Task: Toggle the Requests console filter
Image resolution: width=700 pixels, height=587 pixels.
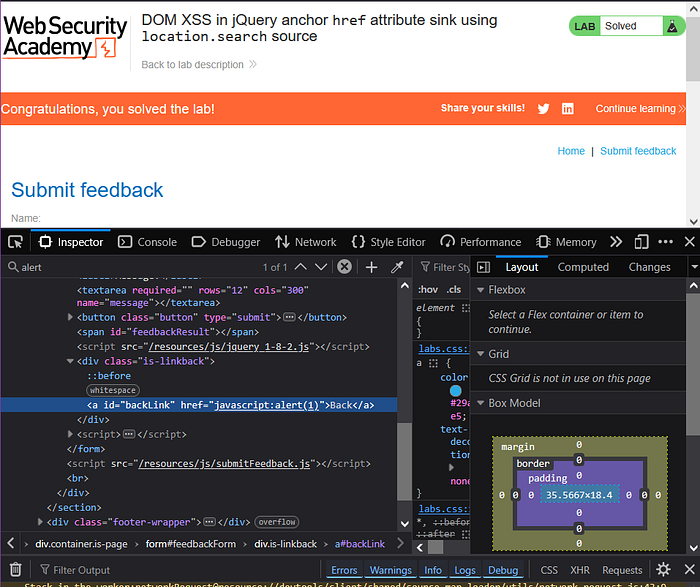Action: [x=622, y=570]
